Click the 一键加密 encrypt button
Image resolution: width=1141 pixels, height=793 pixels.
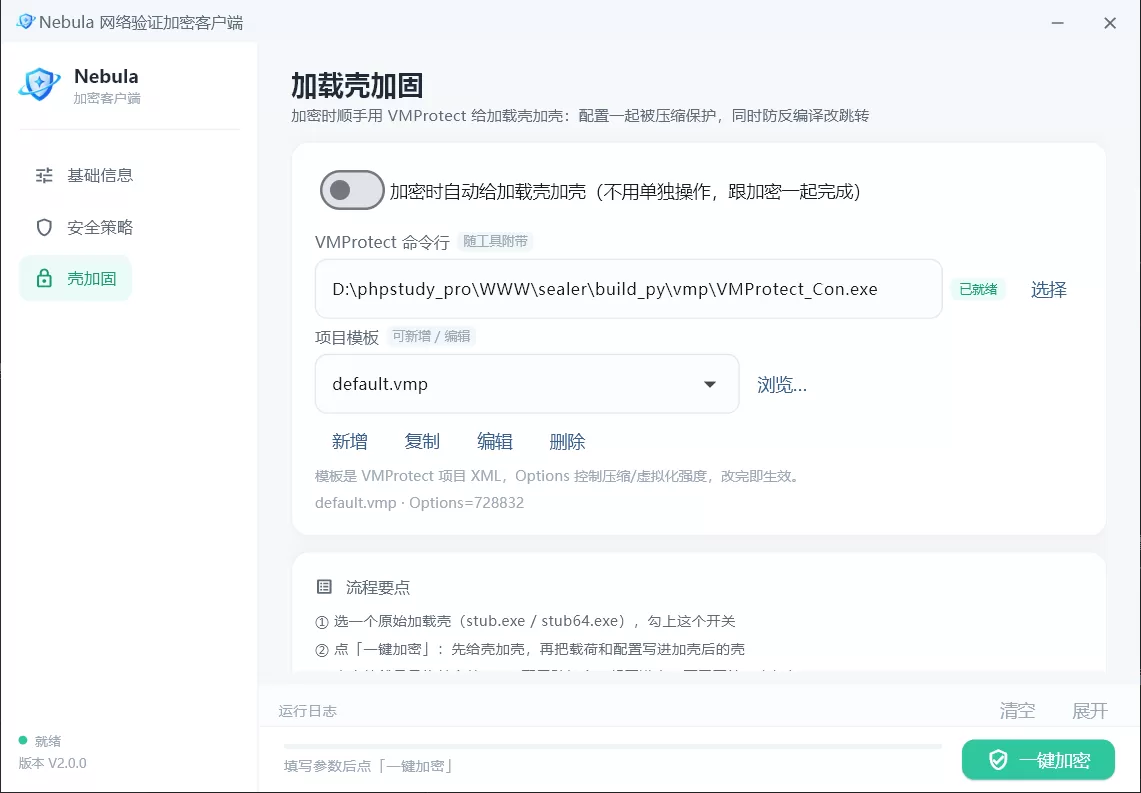point(1038,760)
